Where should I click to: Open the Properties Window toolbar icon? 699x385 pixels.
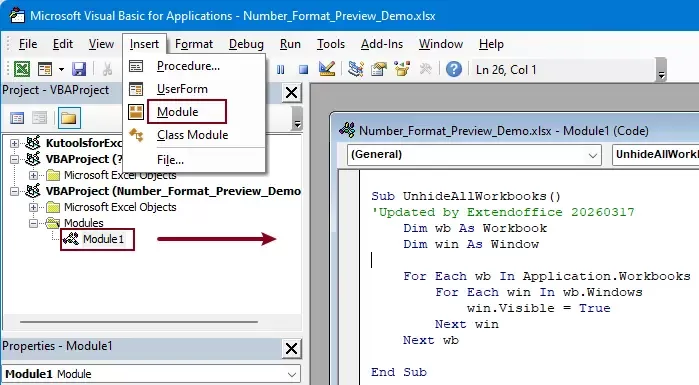pos(379,69)
